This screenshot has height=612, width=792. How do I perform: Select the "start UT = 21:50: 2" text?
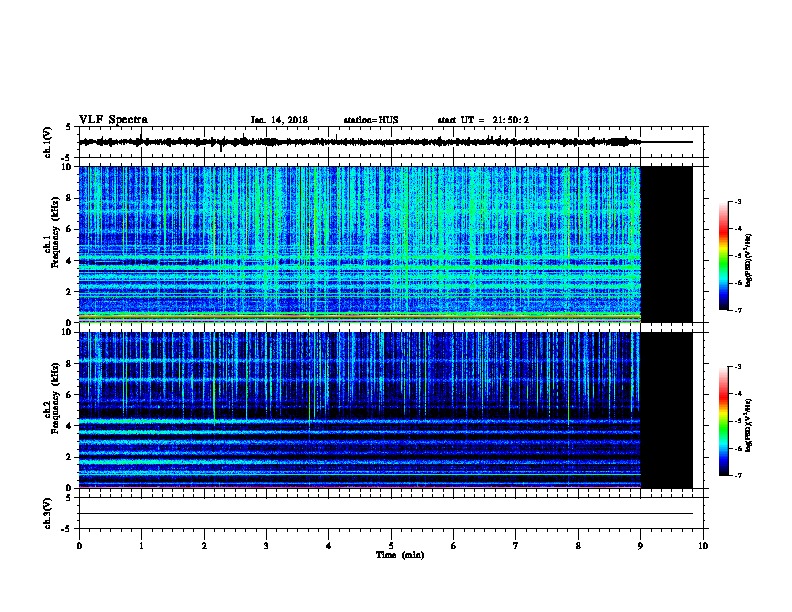click(x=483, y=120)
